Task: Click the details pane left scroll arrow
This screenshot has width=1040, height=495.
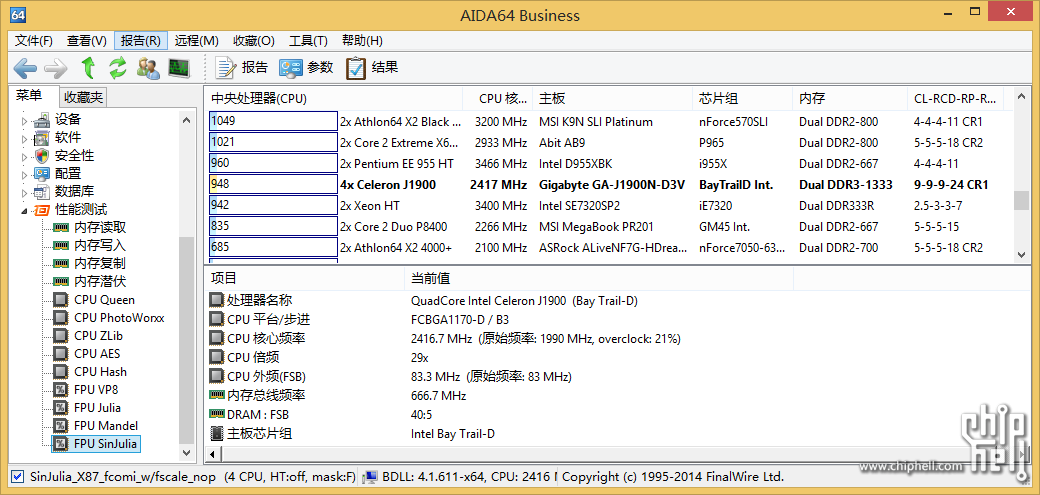Action: (212, 455)
